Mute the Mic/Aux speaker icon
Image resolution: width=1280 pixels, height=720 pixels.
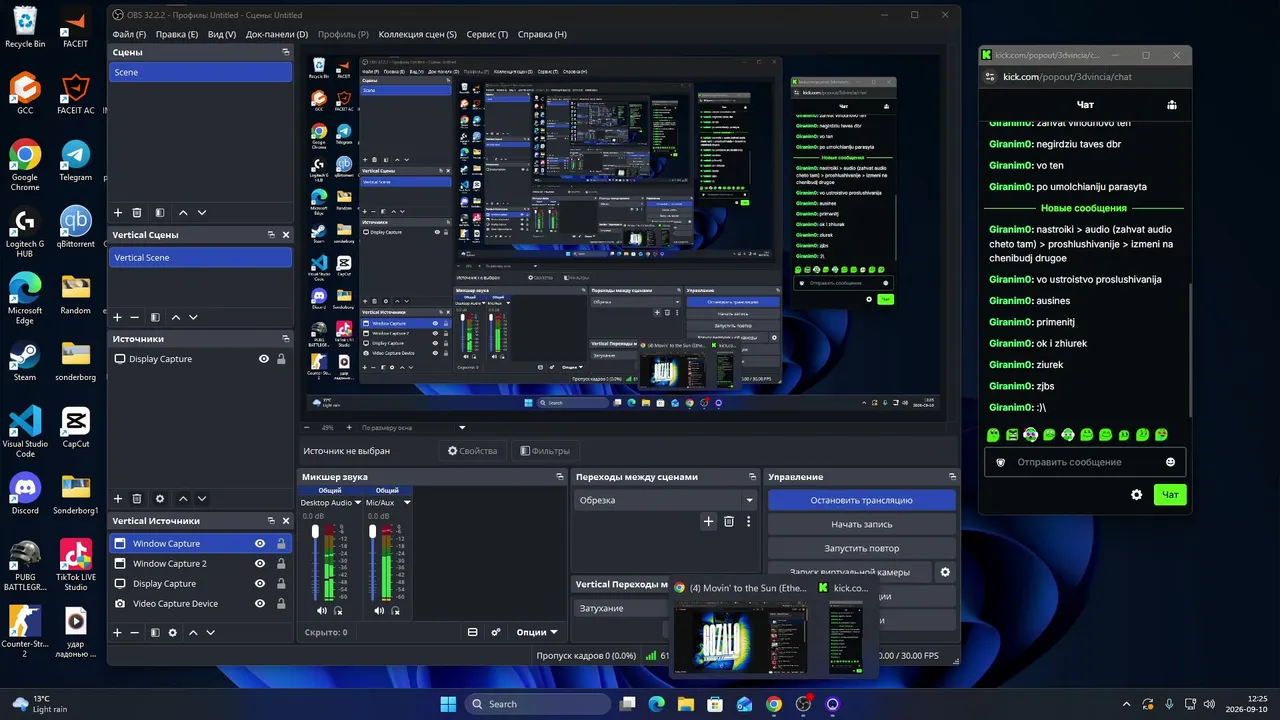[x=377, y=610]
